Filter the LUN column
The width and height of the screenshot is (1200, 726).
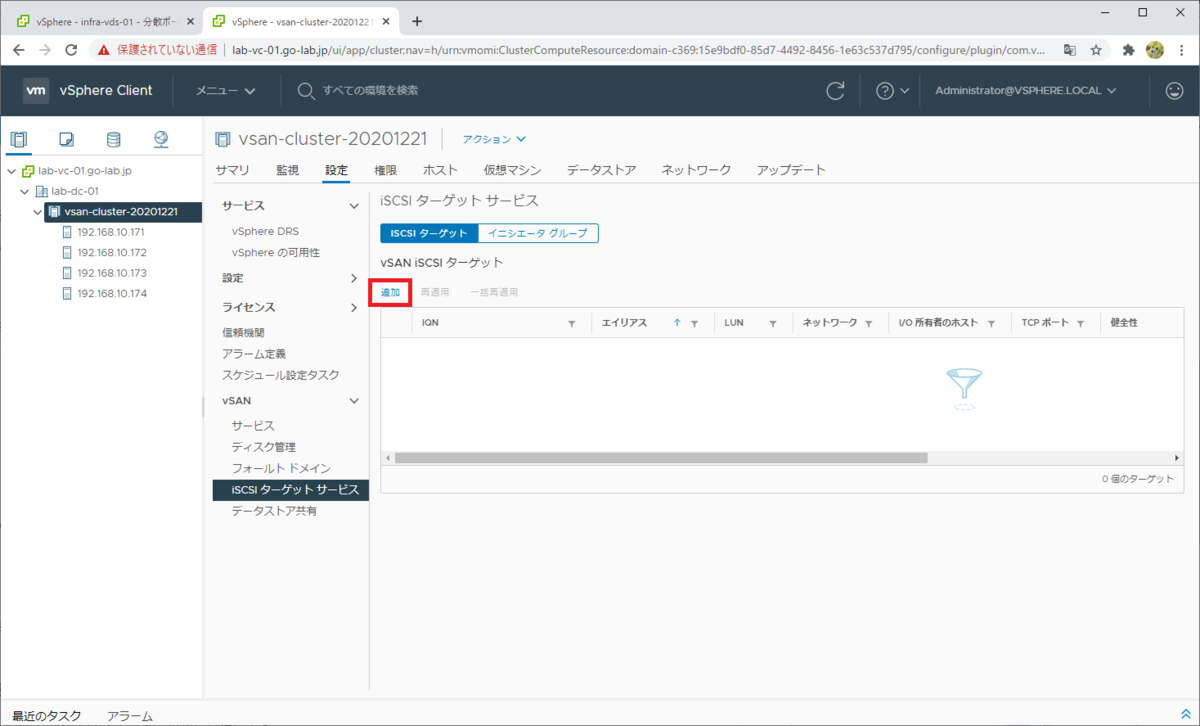click(x=773, y=324)
